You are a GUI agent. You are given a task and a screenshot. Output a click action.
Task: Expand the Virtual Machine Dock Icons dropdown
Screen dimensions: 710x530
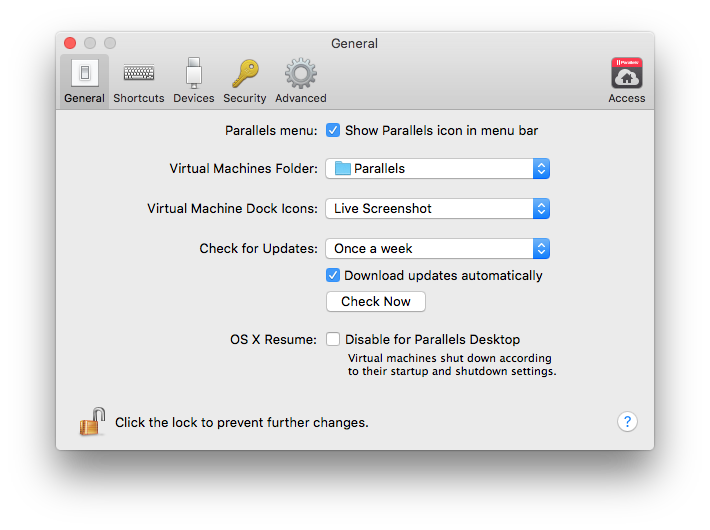click(437, 209)
